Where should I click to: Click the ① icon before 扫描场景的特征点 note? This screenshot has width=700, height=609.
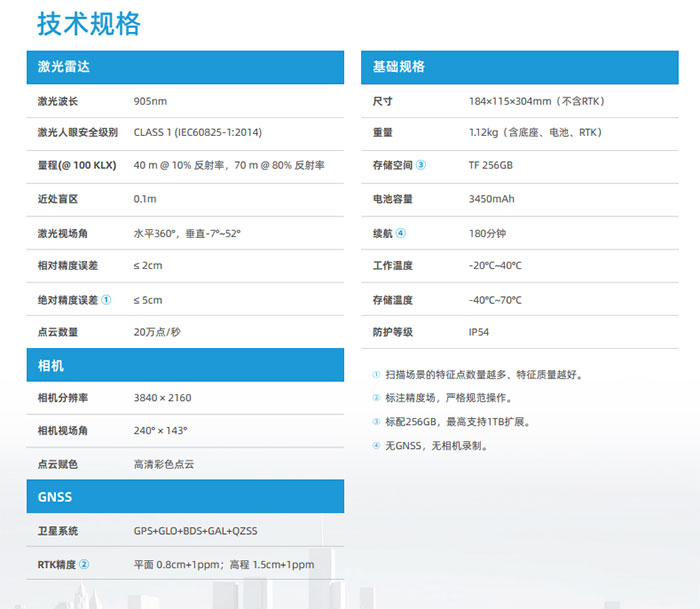coord(376,375)
